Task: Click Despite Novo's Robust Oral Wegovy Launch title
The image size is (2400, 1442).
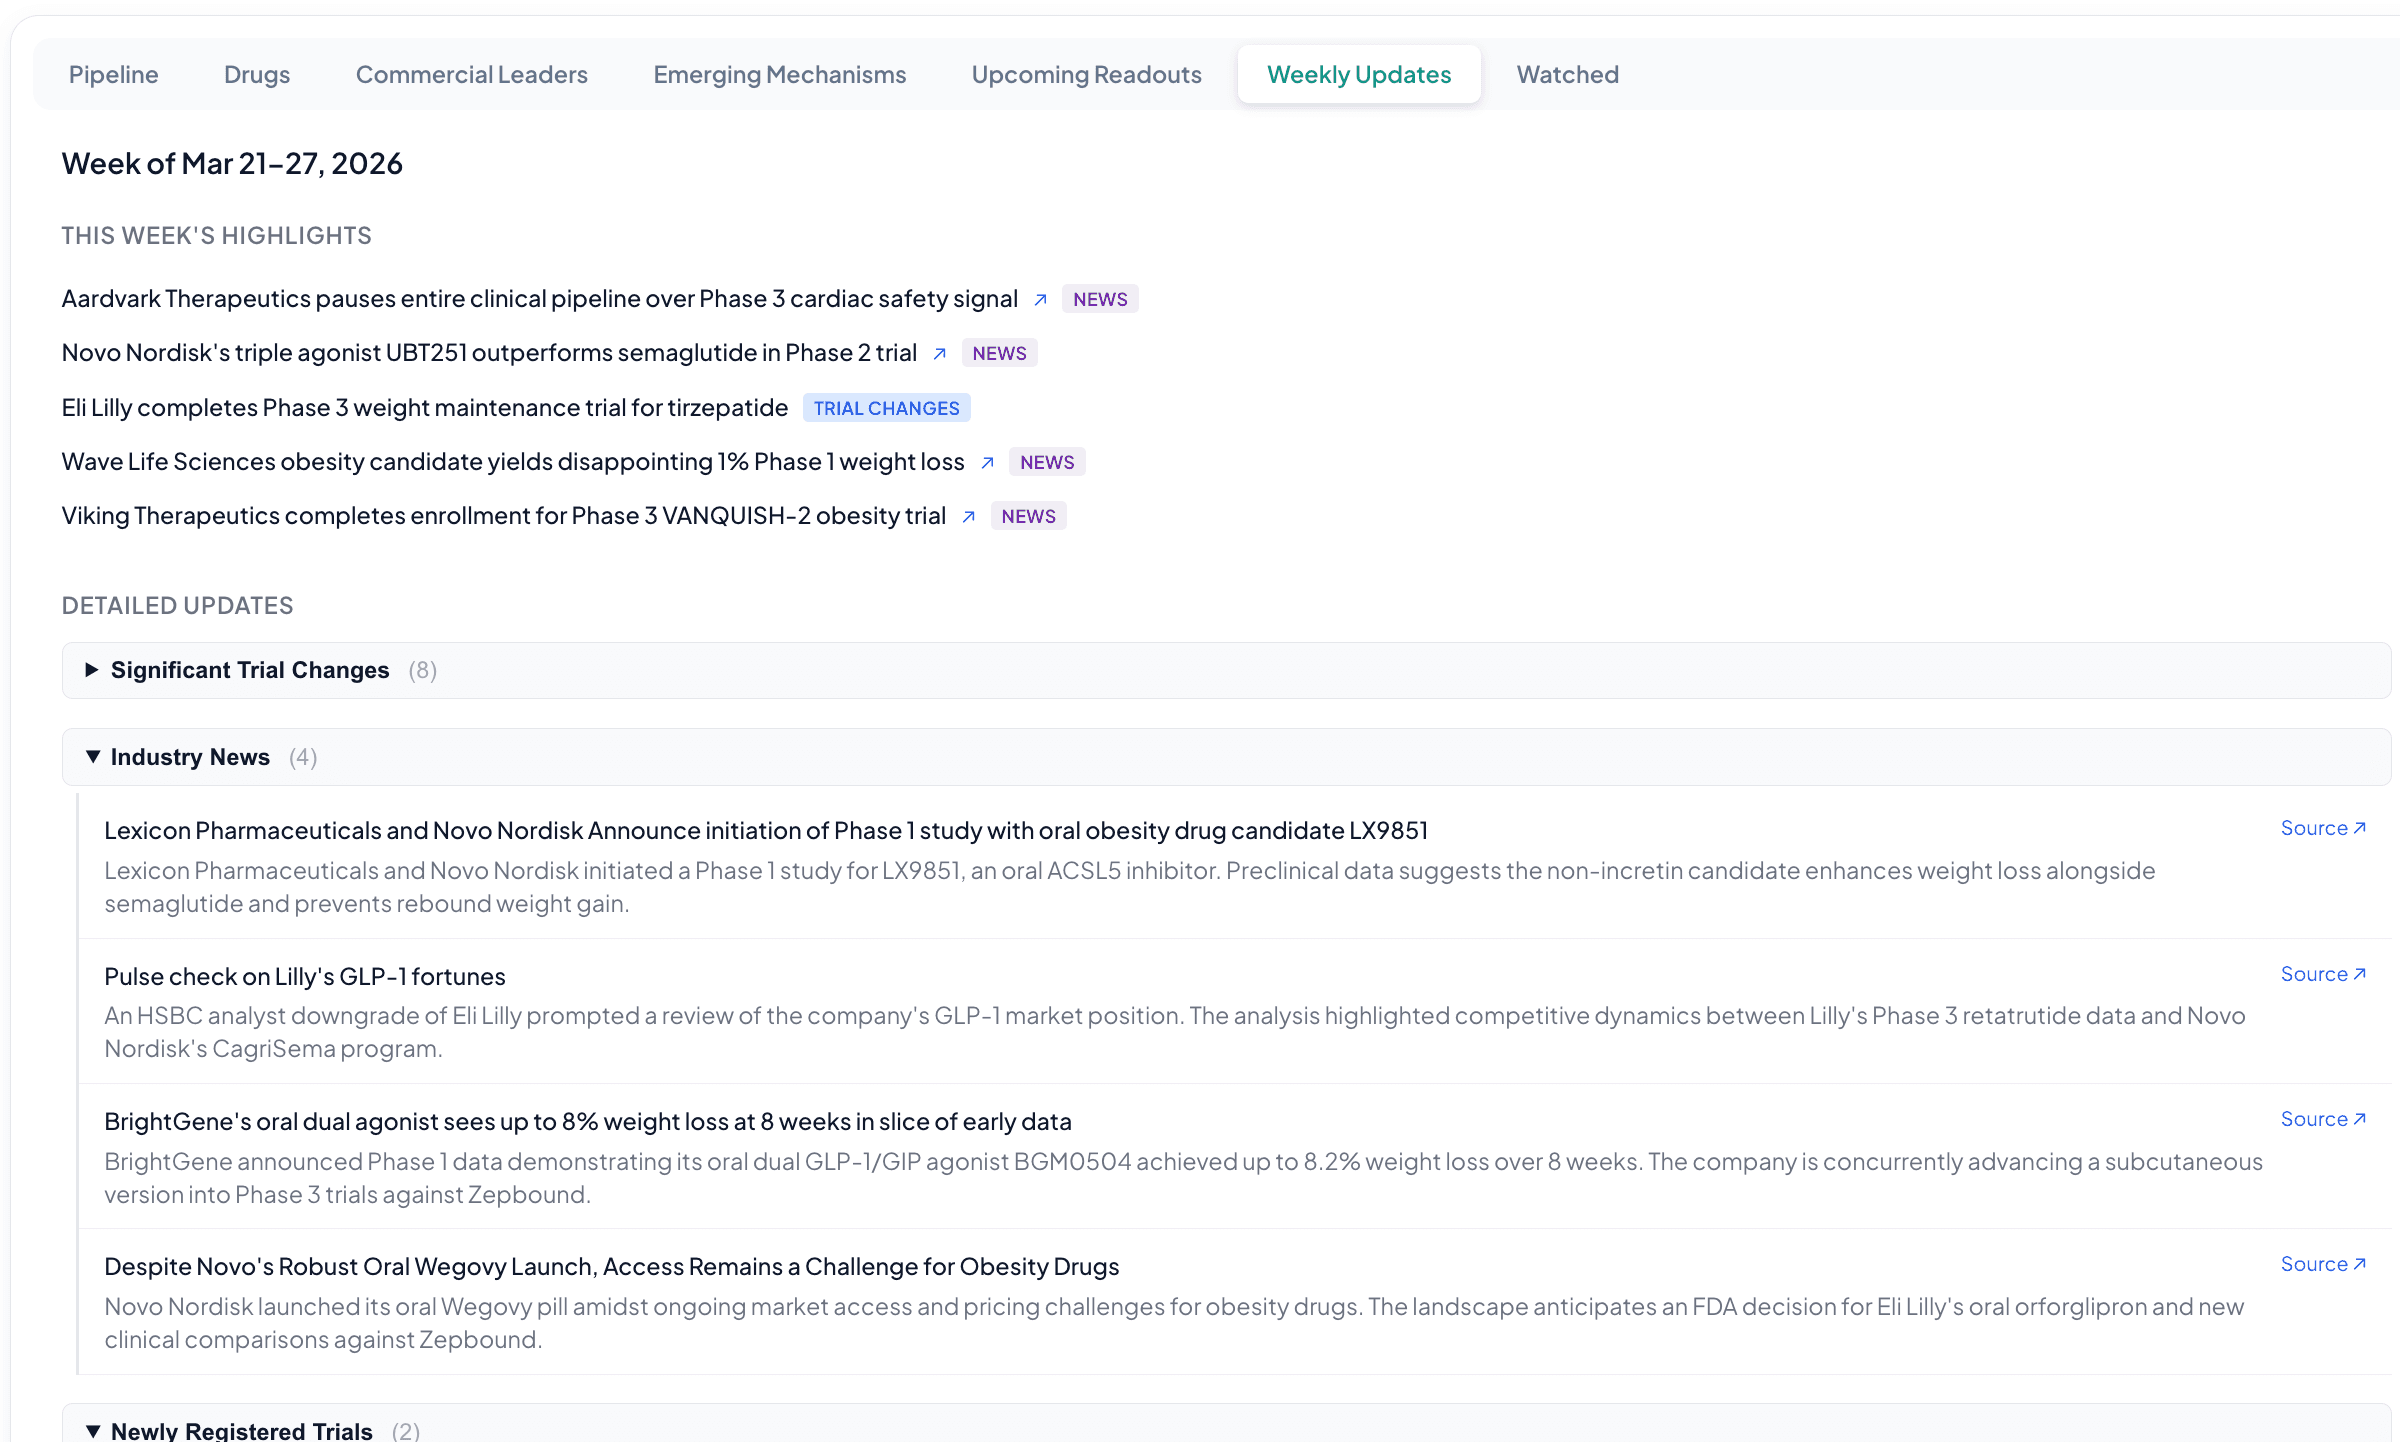Action: tap(612, 1267)
